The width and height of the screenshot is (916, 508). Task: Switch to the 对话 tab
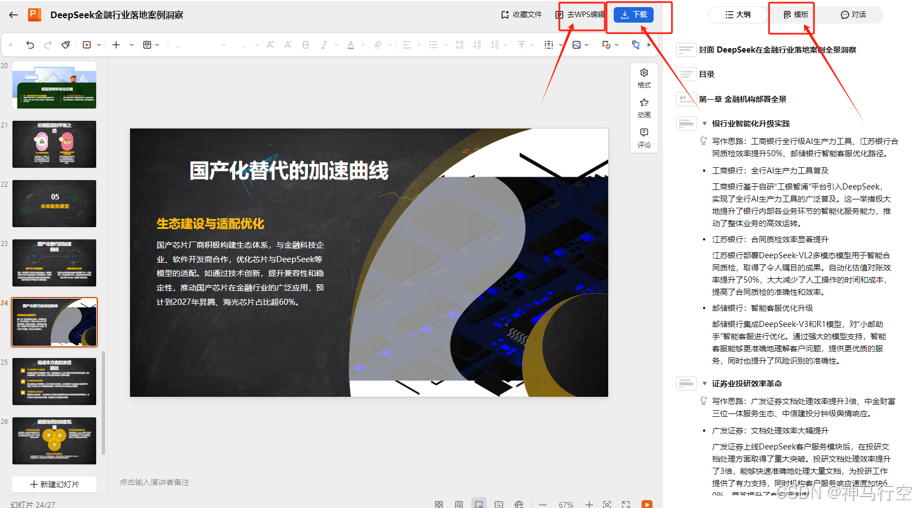click(x=853, y=15)
